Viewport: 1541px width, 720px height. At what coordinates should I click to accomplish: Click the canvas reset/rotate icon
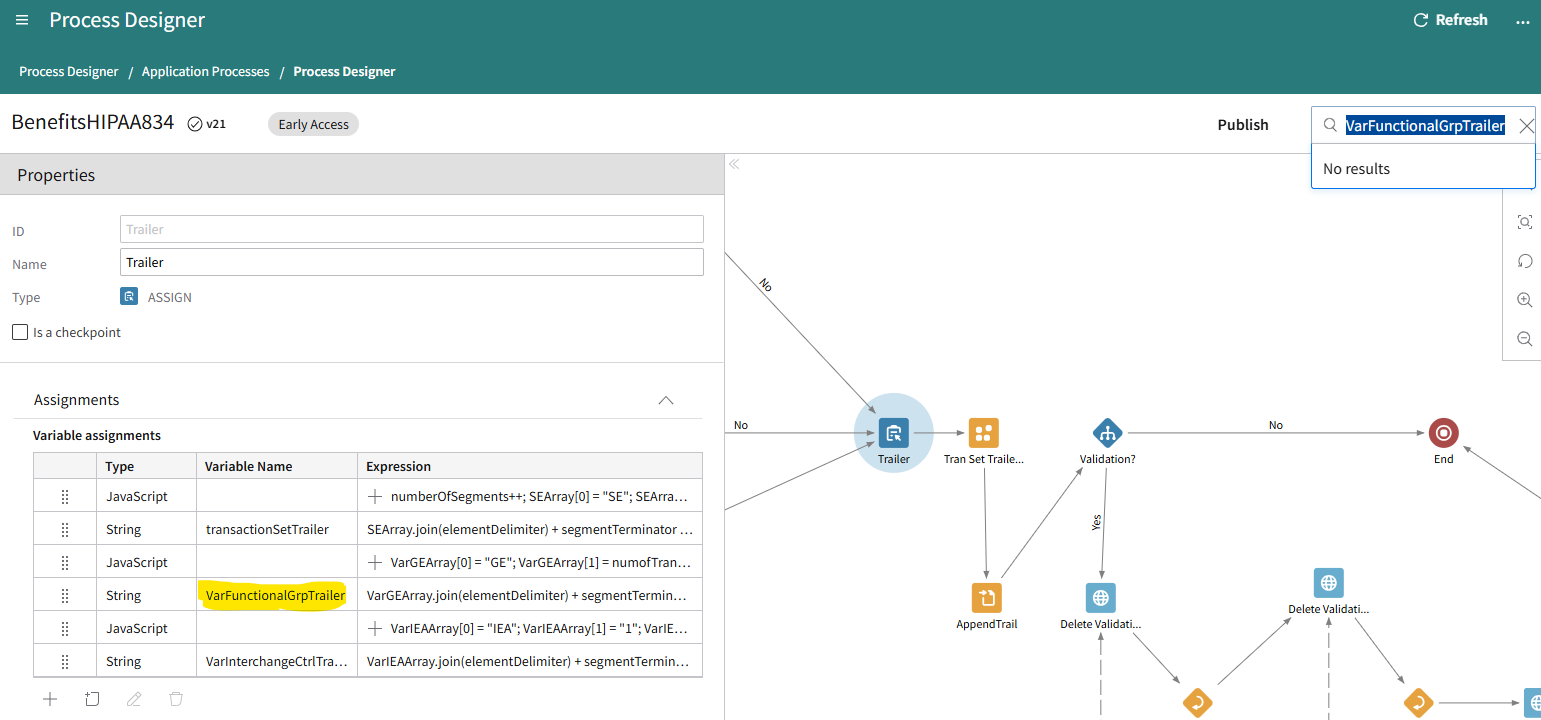1525,261
